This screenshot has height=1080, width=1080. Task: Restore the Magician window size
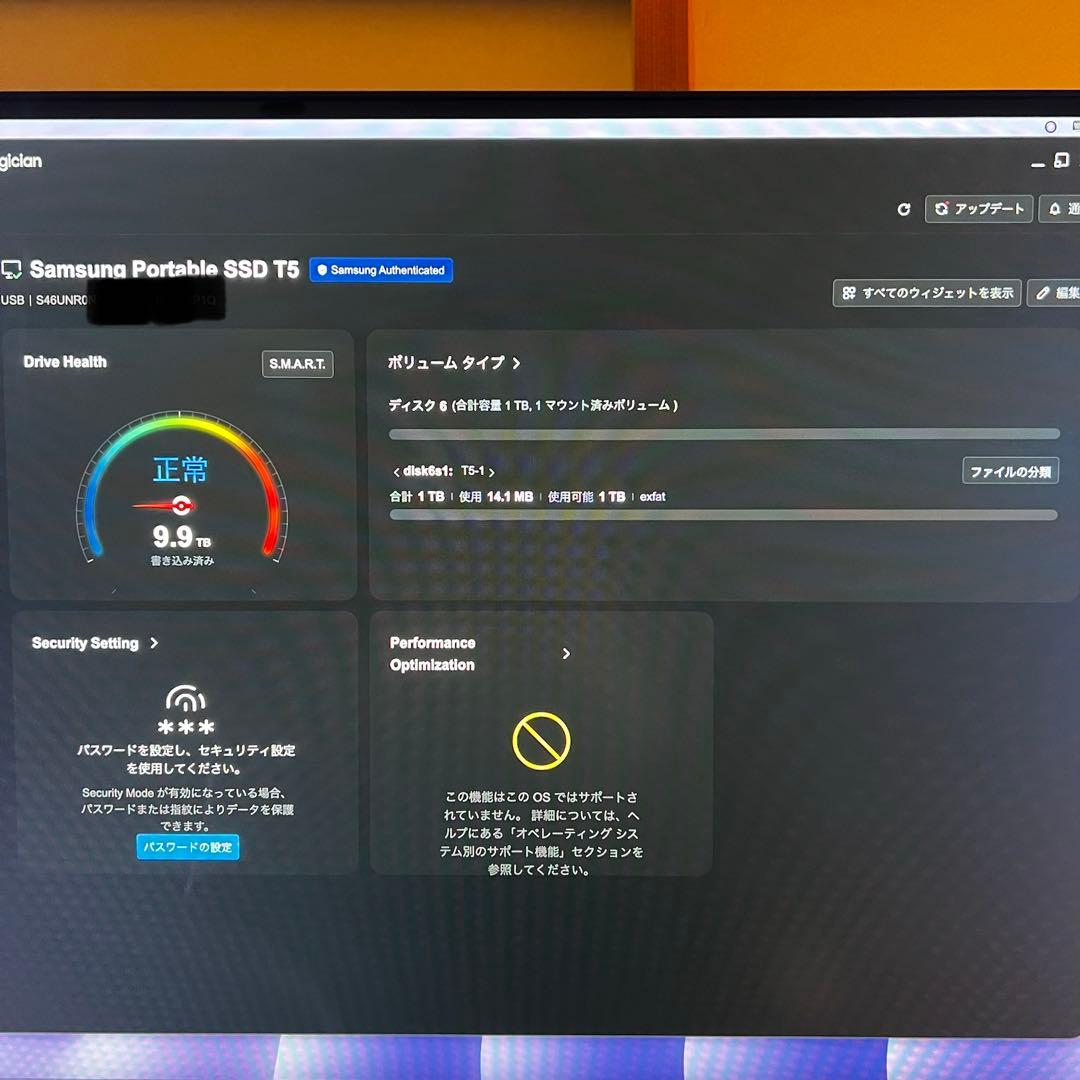tap(1062, 160)
